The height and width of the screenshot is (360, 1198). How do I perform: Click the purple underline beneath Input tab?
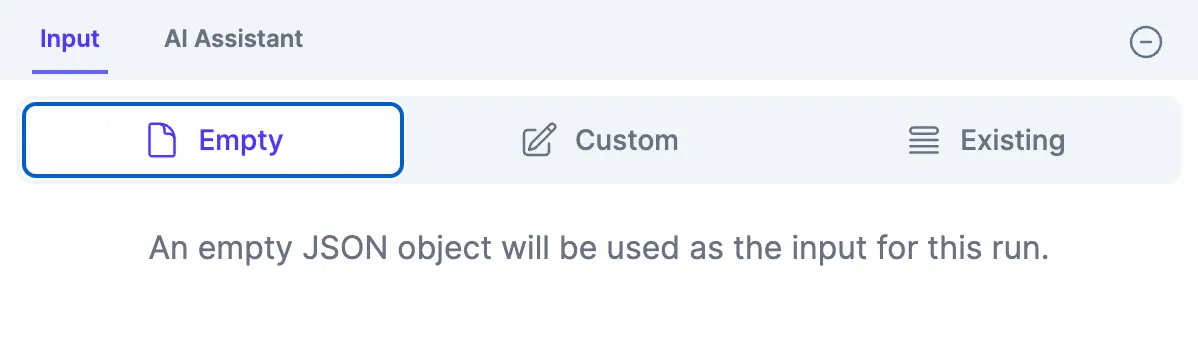click(70, 71)
